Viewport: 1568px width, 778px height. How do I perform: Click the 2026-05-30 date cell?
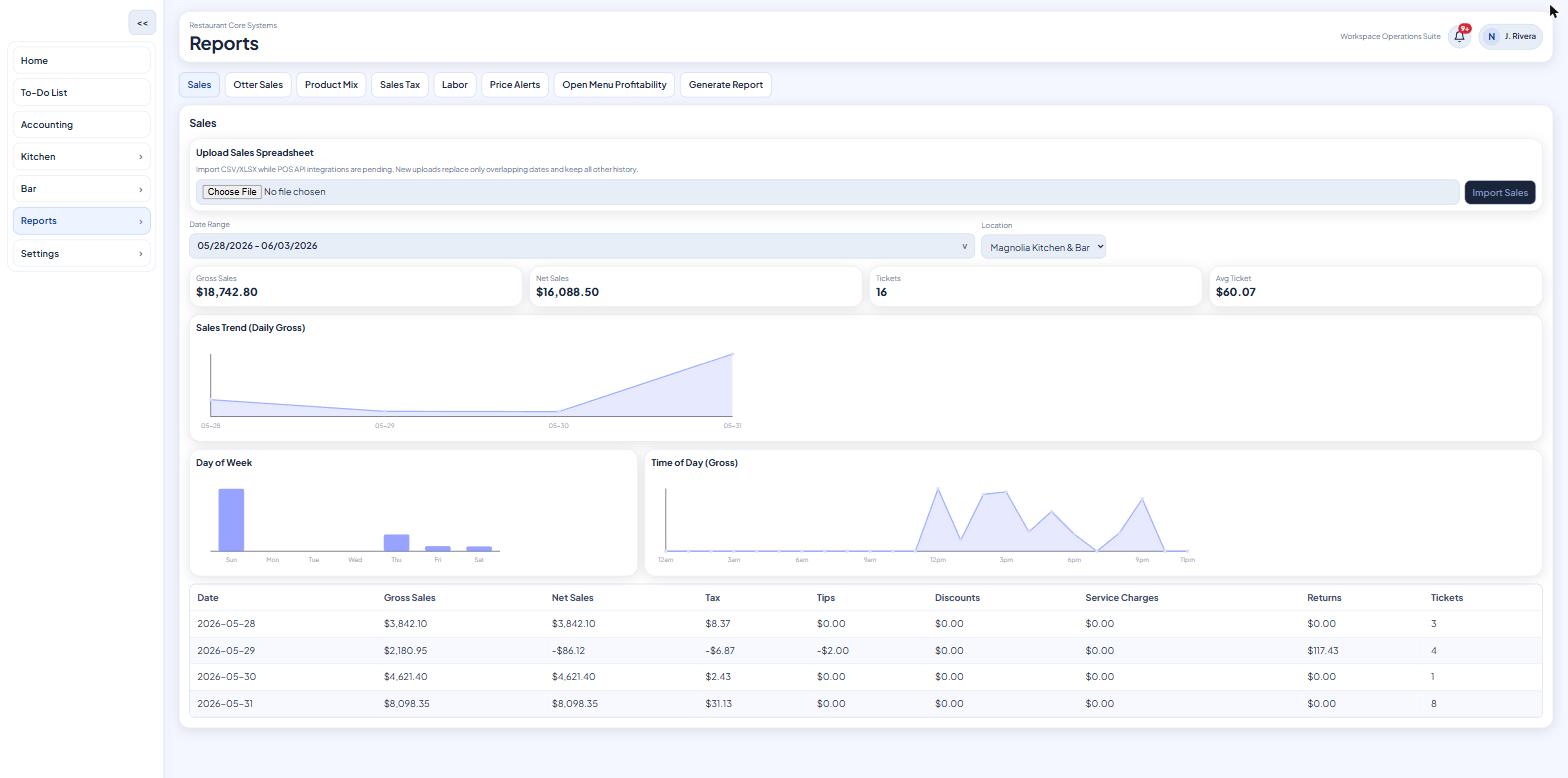[x=226, y=677]
